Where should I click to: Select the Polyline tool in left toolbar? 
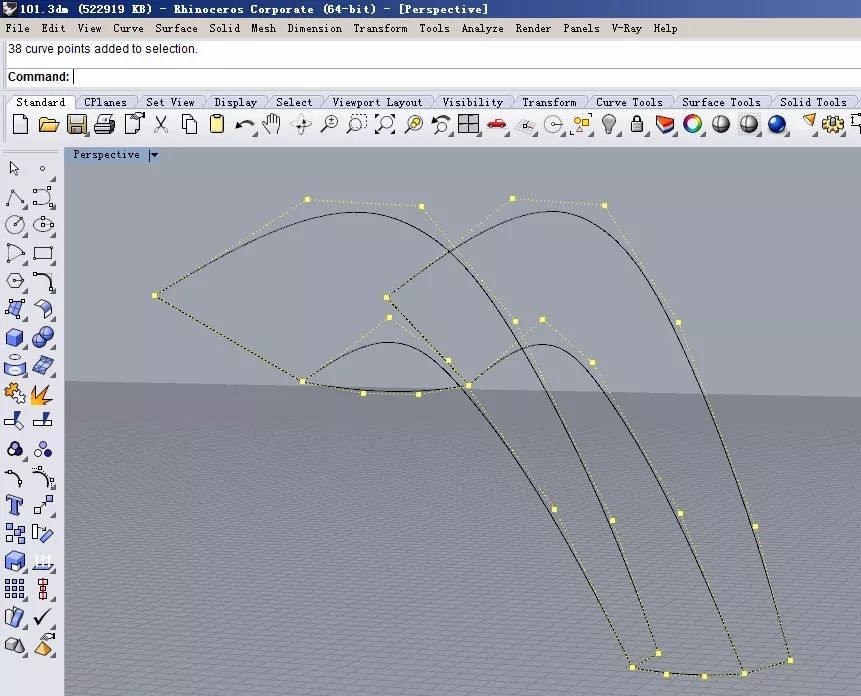tap(15, 197)
